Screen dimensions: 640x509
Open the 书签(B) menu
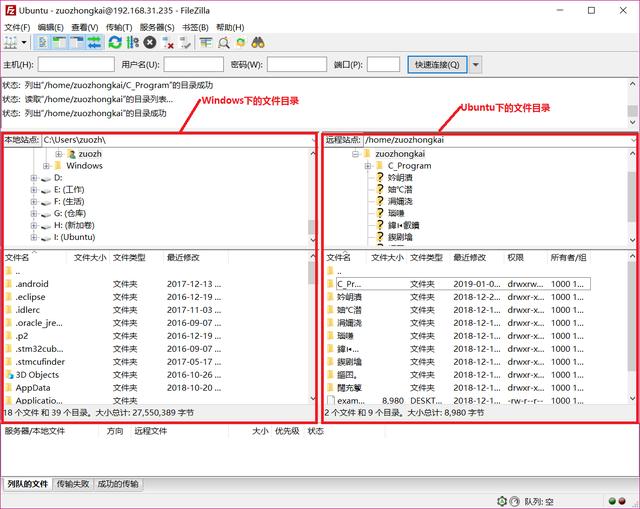pos(195,27)
